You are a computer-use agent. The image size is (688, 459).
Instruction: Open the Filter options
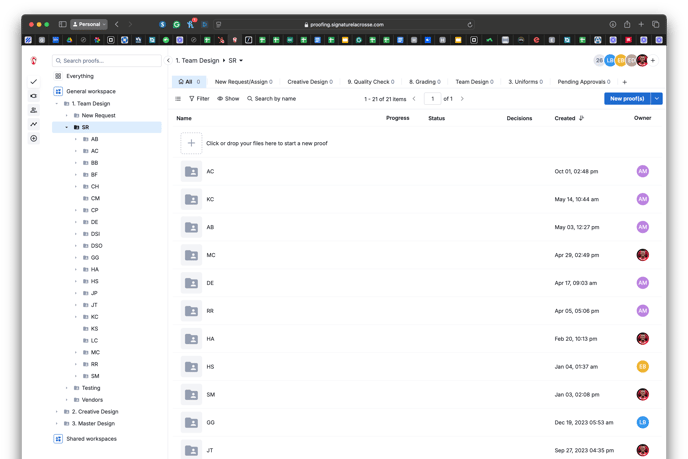pyautogui.click(x=199, y=99)
